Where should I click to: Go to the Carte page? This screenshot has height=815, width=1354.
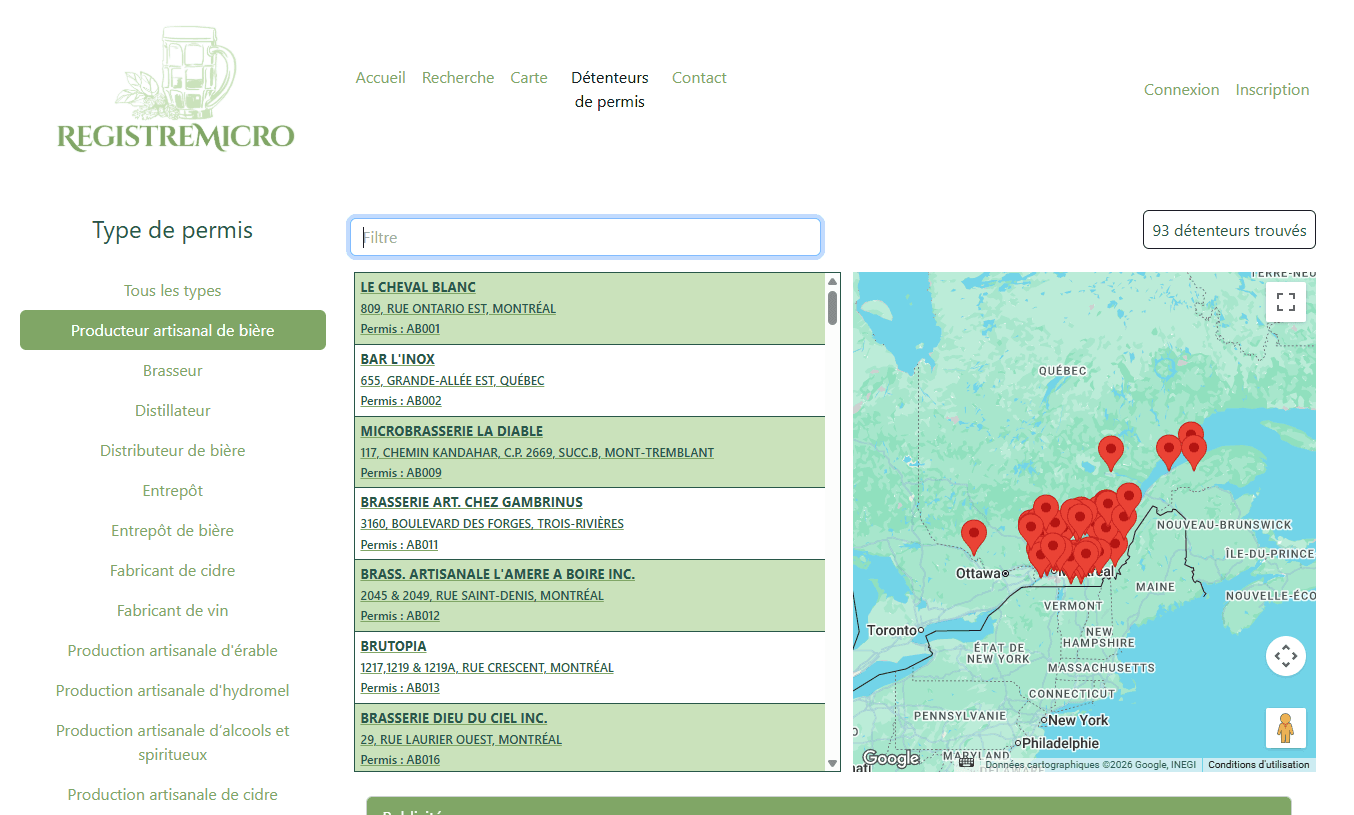[x=529, y=78]
